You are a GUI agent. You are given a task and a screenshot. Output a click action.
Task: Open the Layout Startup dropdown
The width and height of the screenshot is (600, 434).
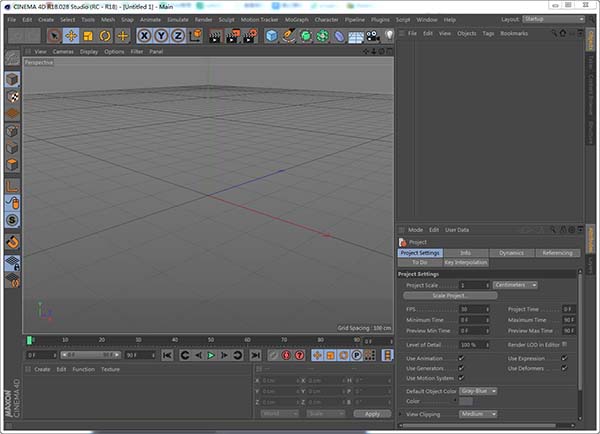coord(554,19)
